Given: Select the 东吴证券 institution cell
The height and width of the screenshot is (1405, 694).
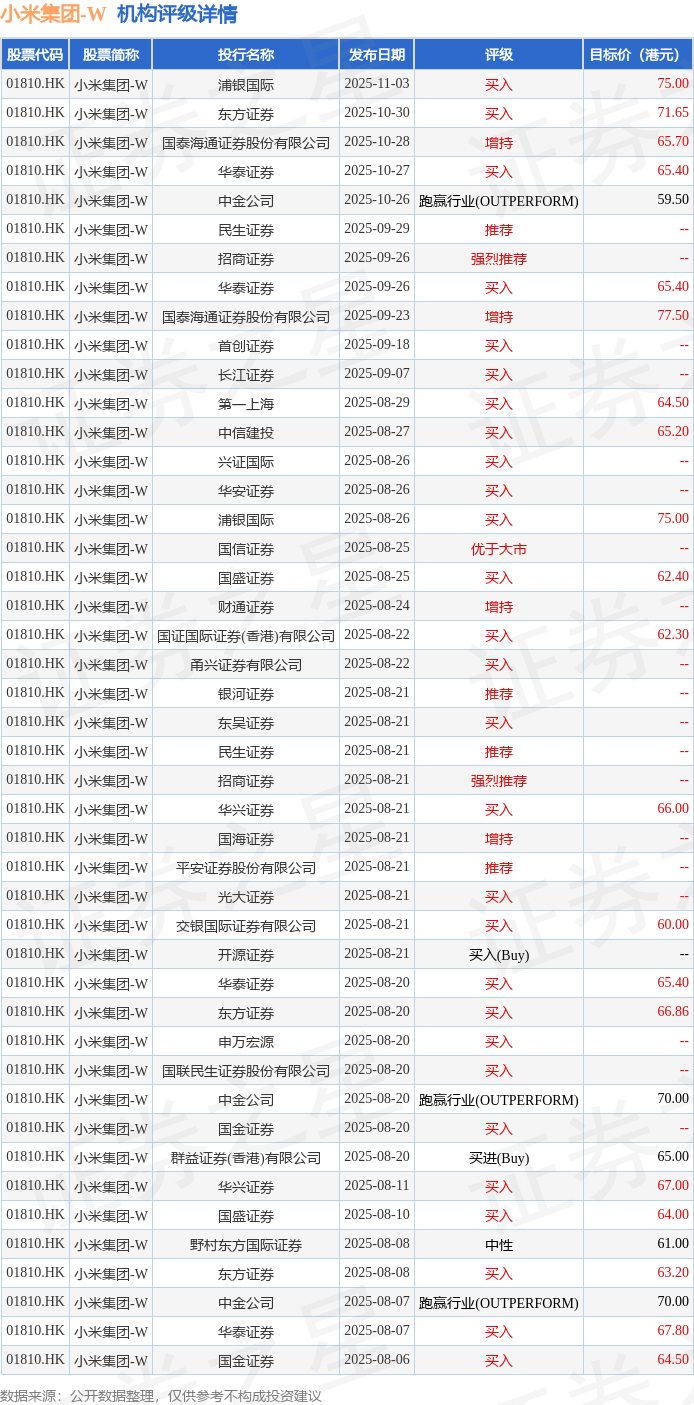Looking at the screenshot, I should 246,723.
